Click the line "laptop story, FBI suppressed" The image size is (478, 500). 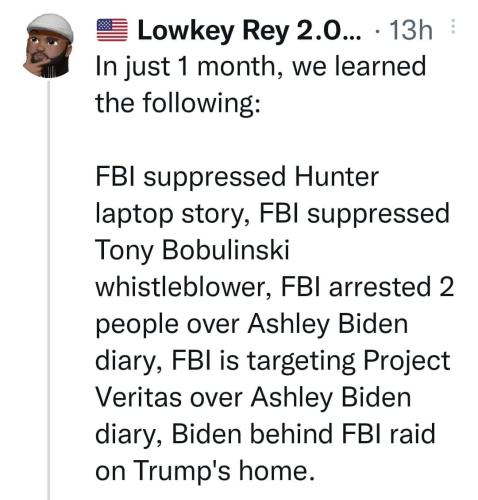coord(273,215)
